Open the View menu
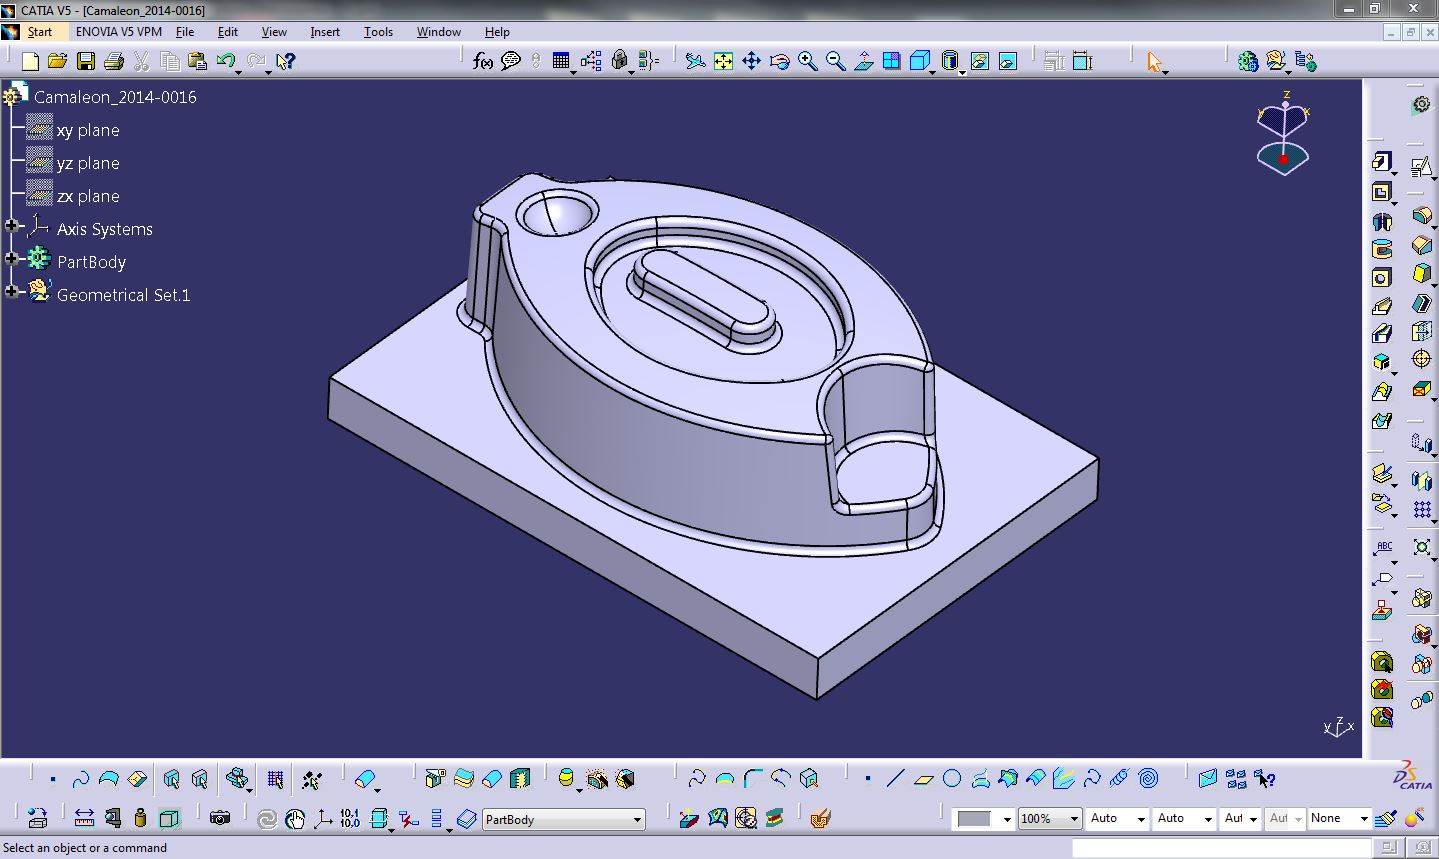 [274, 32]
